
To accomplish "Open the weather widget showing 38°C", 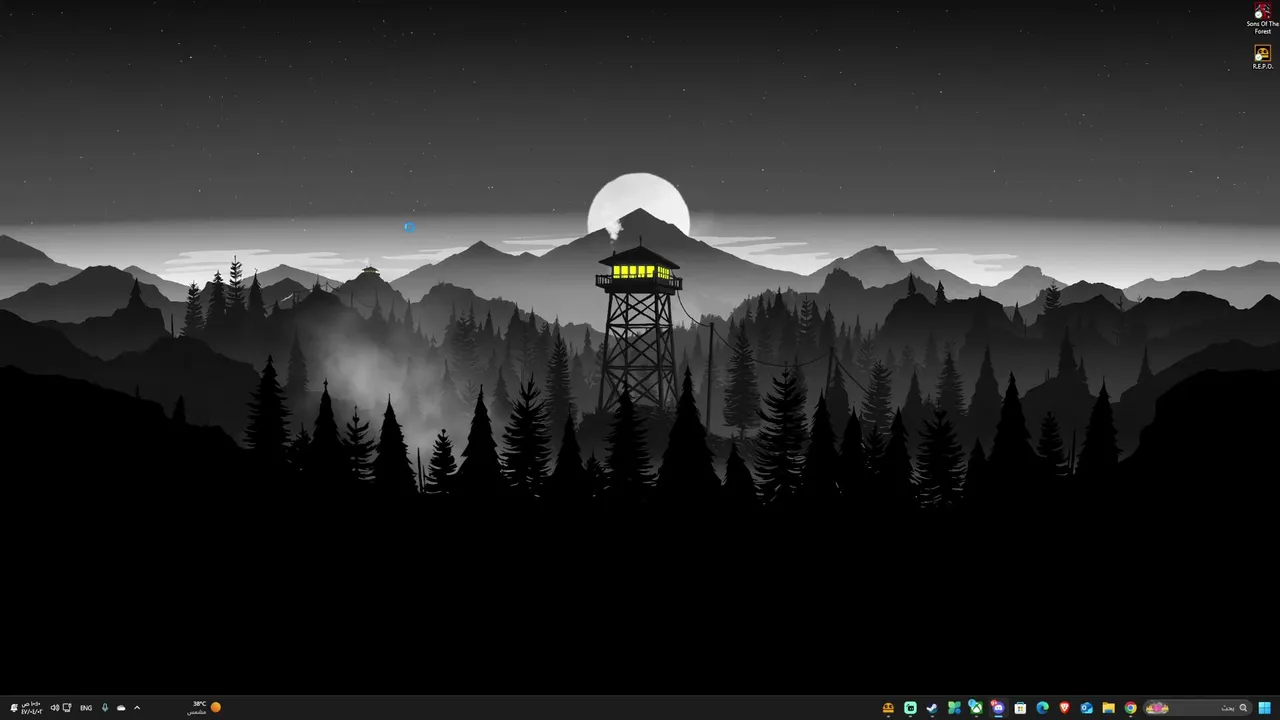I will coord(204,708).
